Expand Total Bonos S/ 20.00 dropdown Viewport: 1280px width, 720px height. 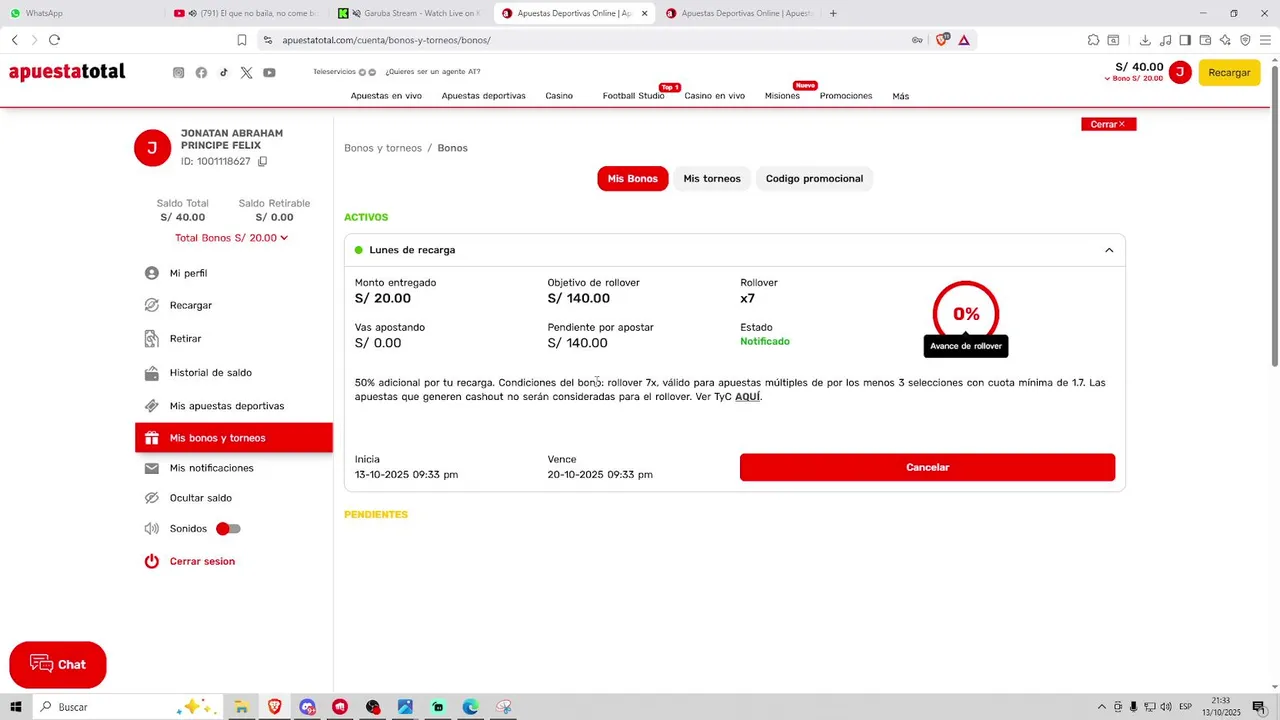coord(232,238)
